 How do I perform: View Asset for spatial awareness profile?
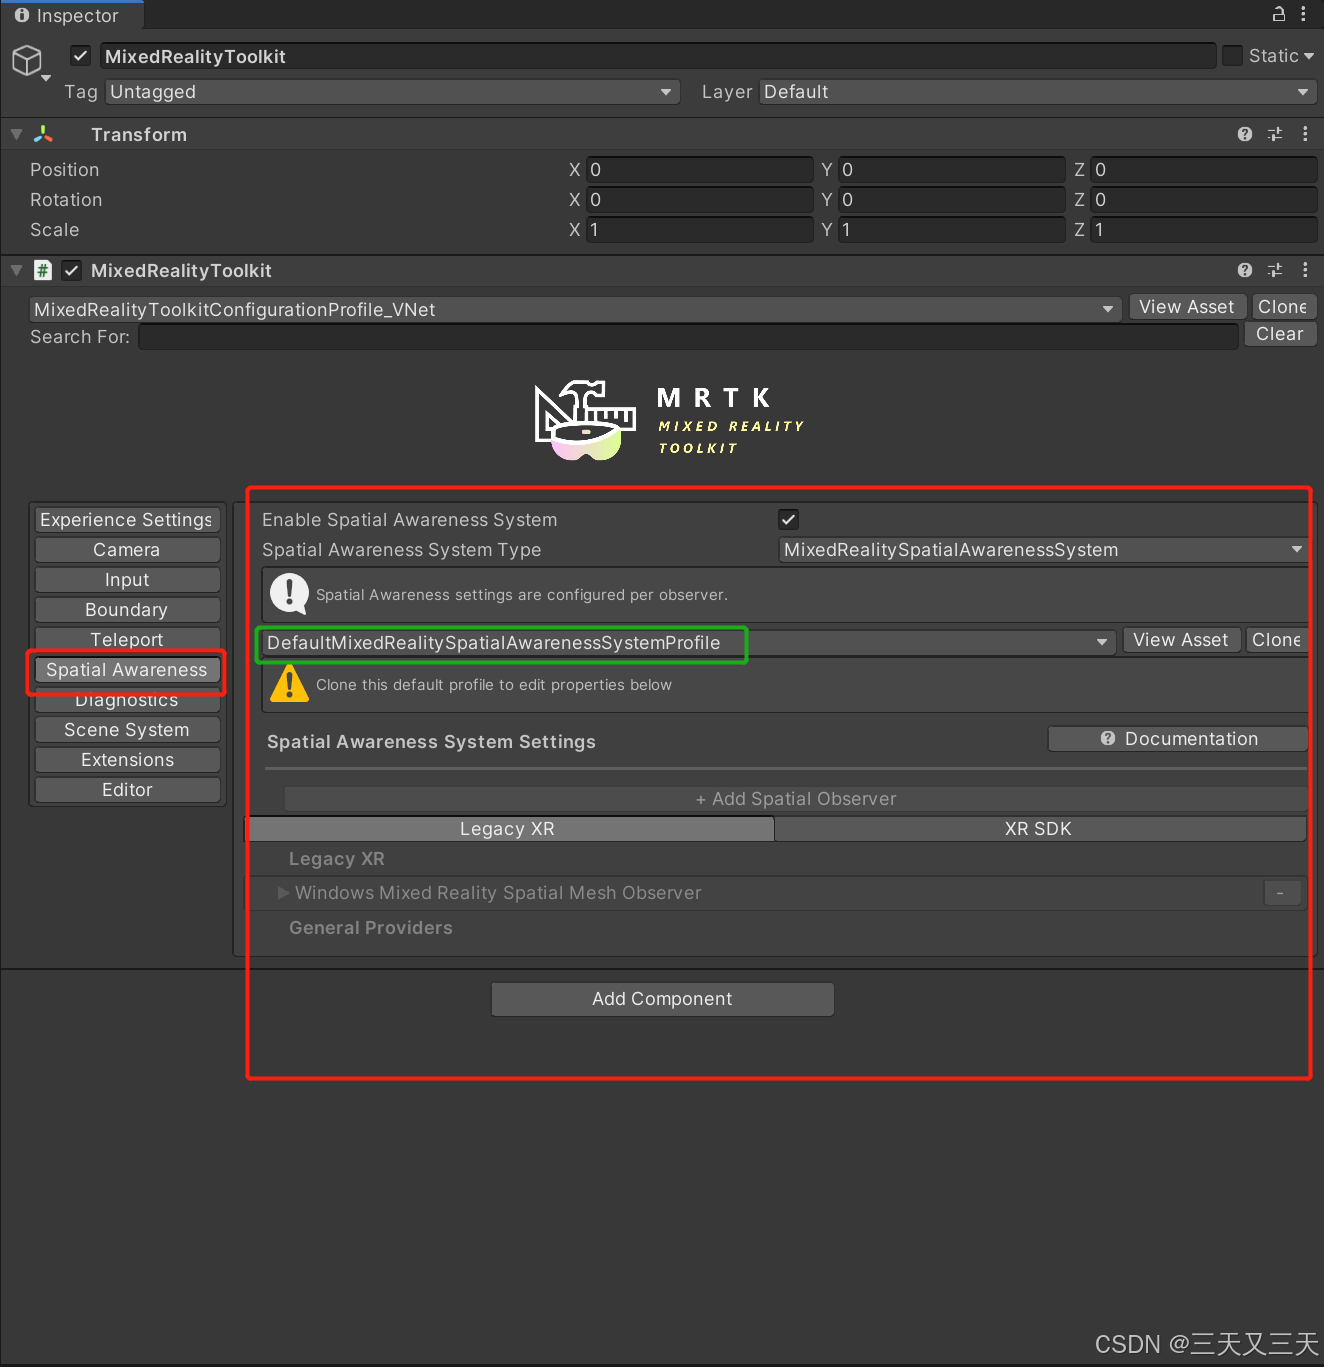(x=1181, y=640)
